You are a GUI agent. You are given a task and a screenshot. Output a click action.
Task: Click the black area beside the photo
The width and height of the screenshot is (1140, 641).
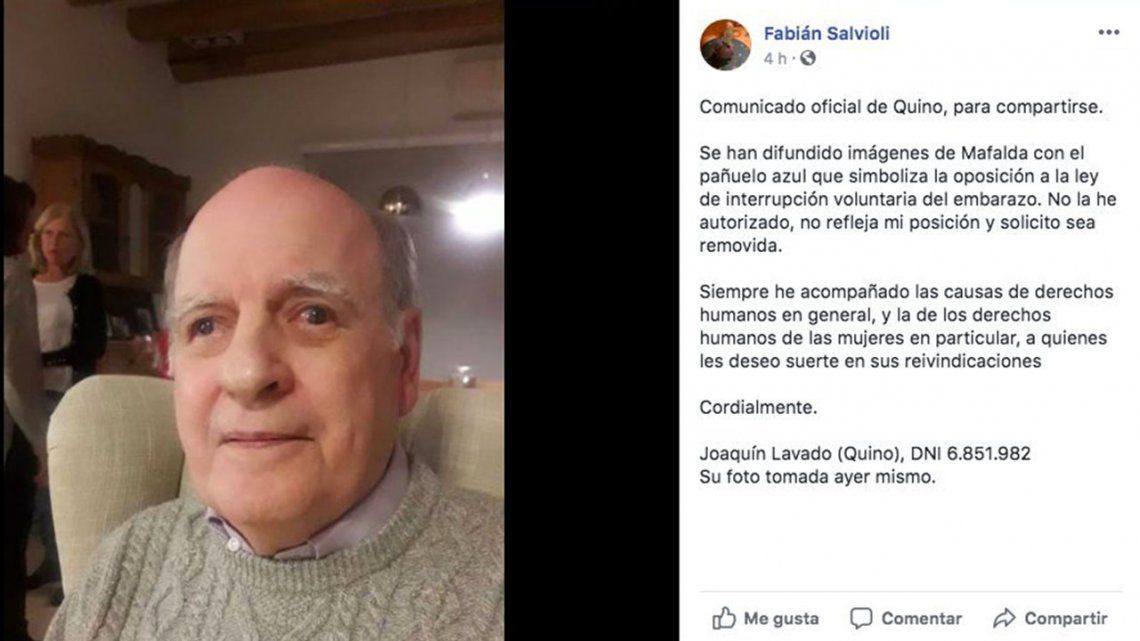pyautogui.click(x=592, y=320)
